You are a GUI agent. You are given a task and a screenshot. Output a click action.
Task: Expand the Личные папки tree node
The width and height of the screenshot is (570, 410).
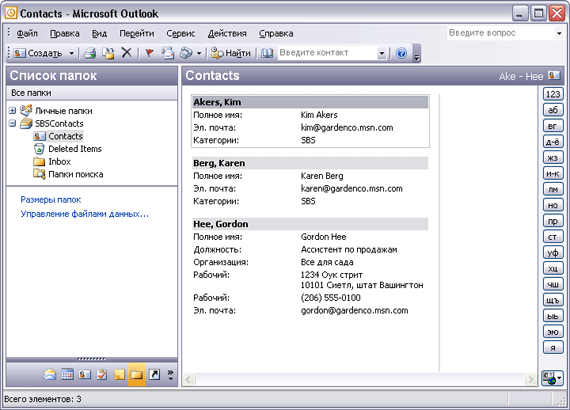(12, 110)
